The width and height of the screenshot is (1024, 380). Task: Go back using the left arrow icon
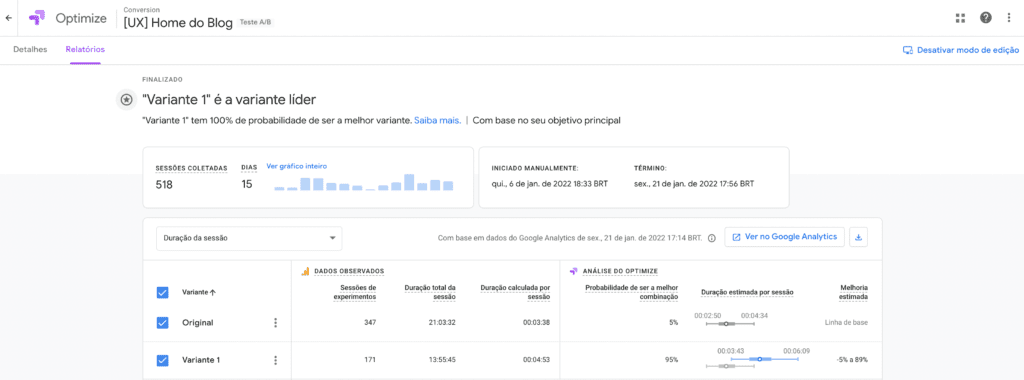[8, 18]
